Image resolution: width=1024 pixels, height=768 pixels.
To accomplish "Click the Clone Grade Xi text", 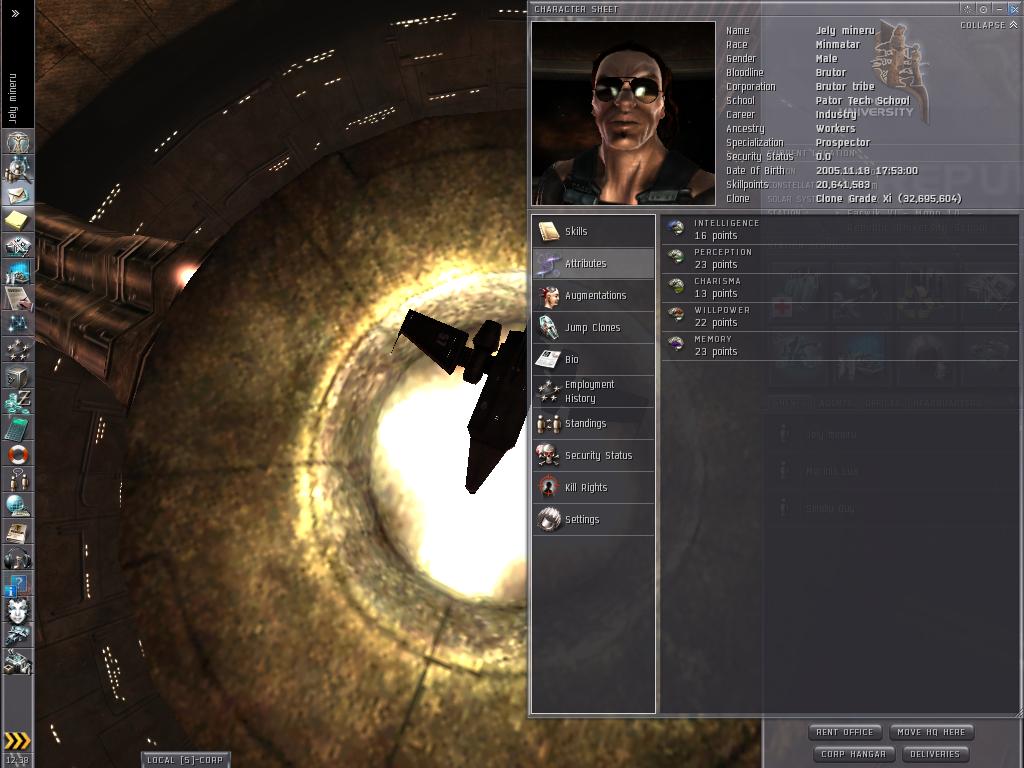I will [x=889, y=199].
